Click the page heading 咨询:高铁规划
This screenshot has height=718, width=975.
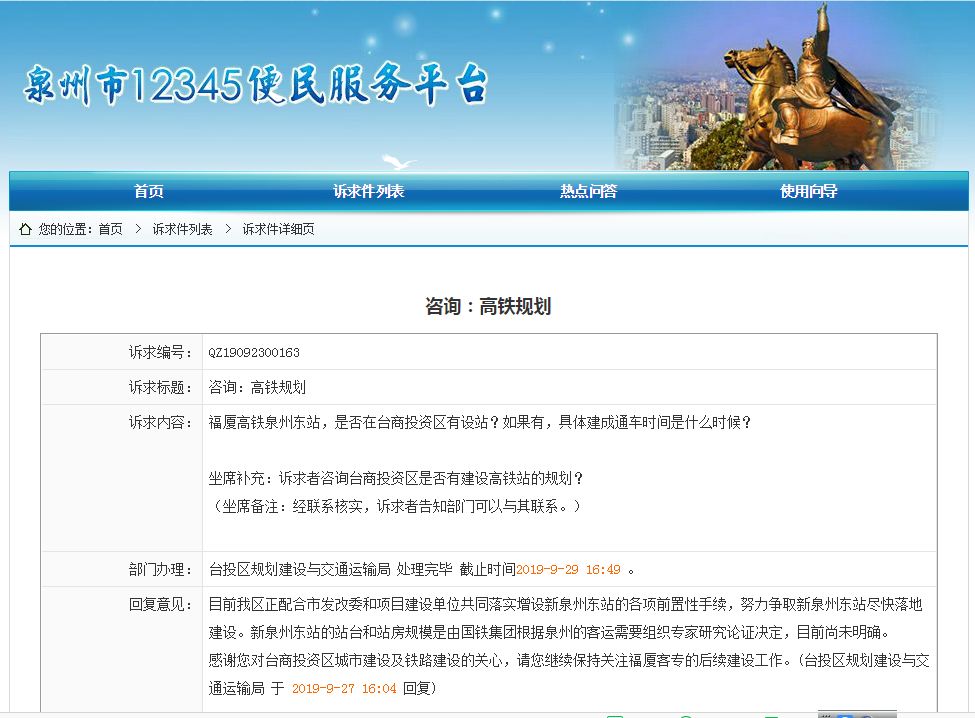click(488, 306)
